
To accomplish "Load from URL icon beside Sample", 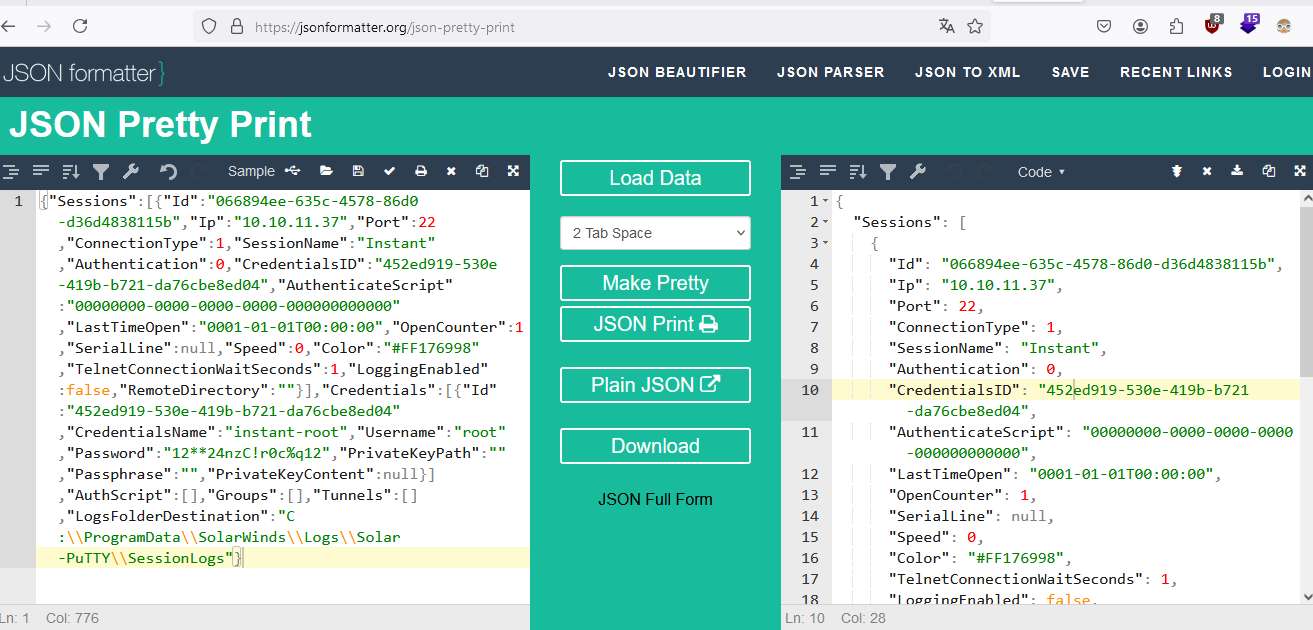I will click(292, 171).
